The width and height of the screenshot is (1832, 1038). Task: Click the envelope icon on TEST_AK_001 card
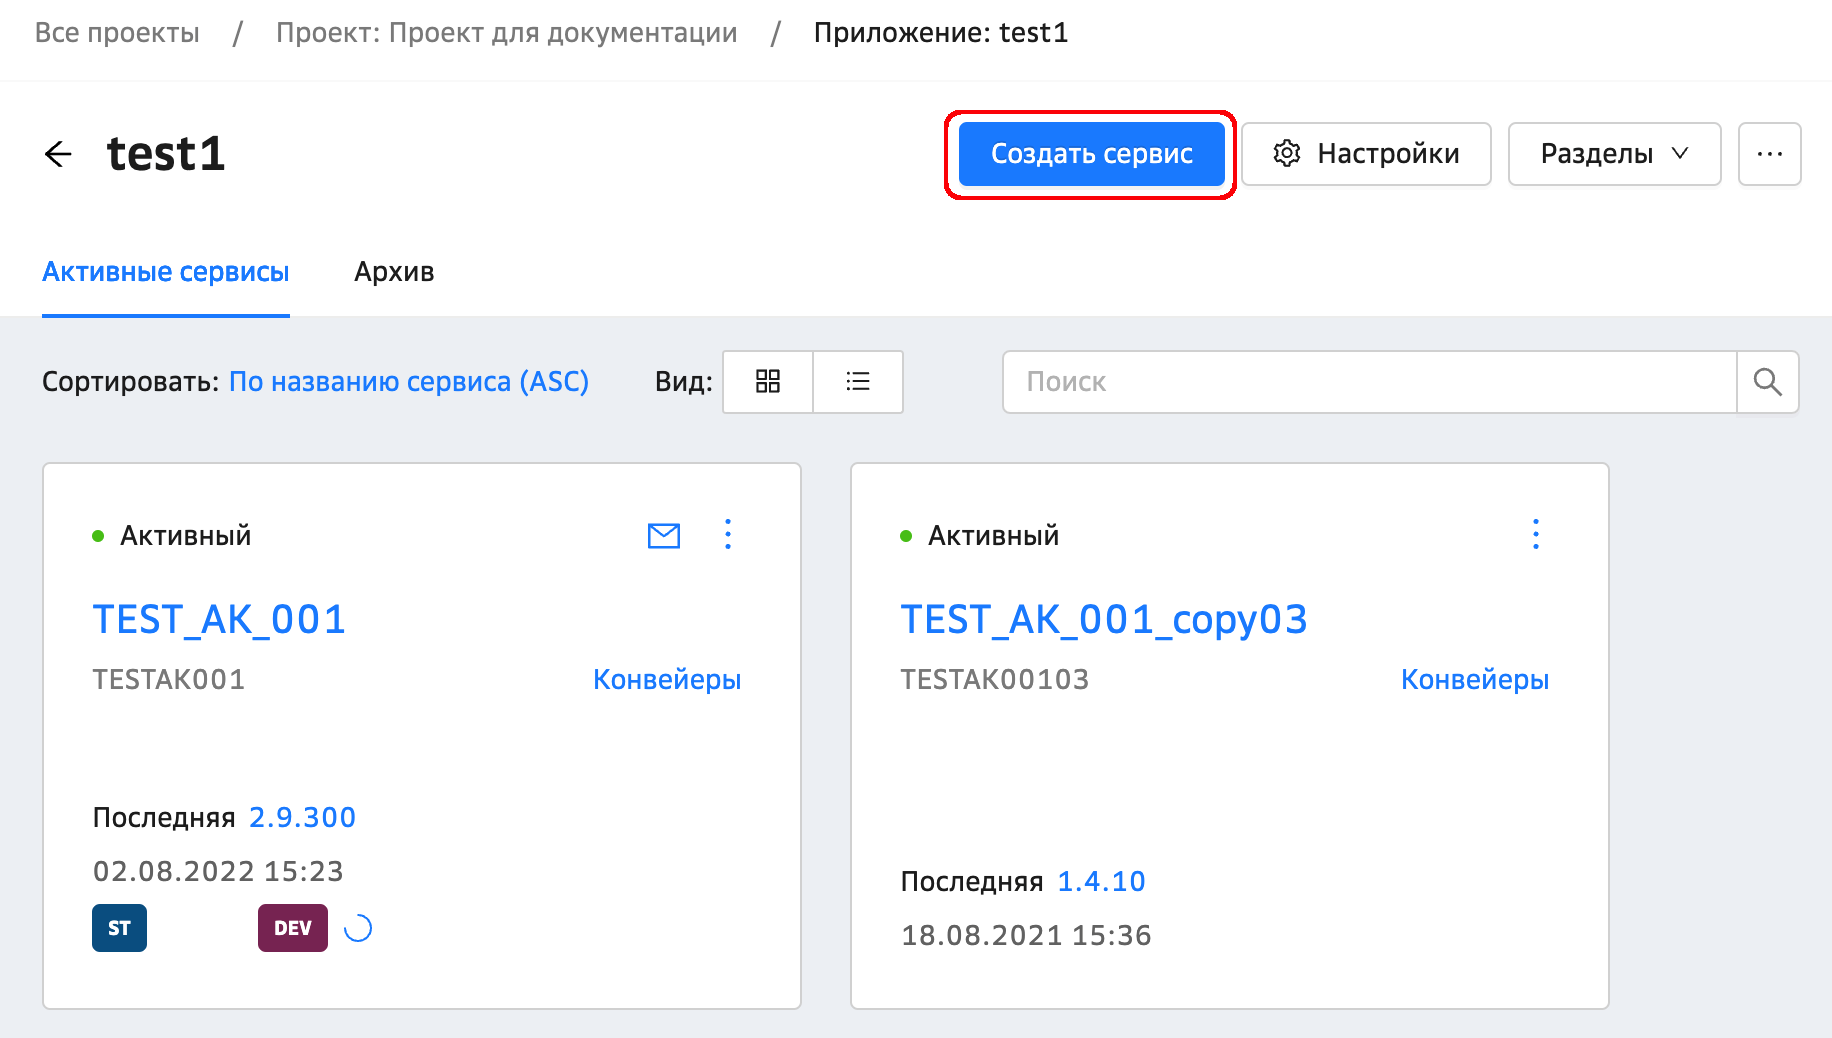(663, 536)
